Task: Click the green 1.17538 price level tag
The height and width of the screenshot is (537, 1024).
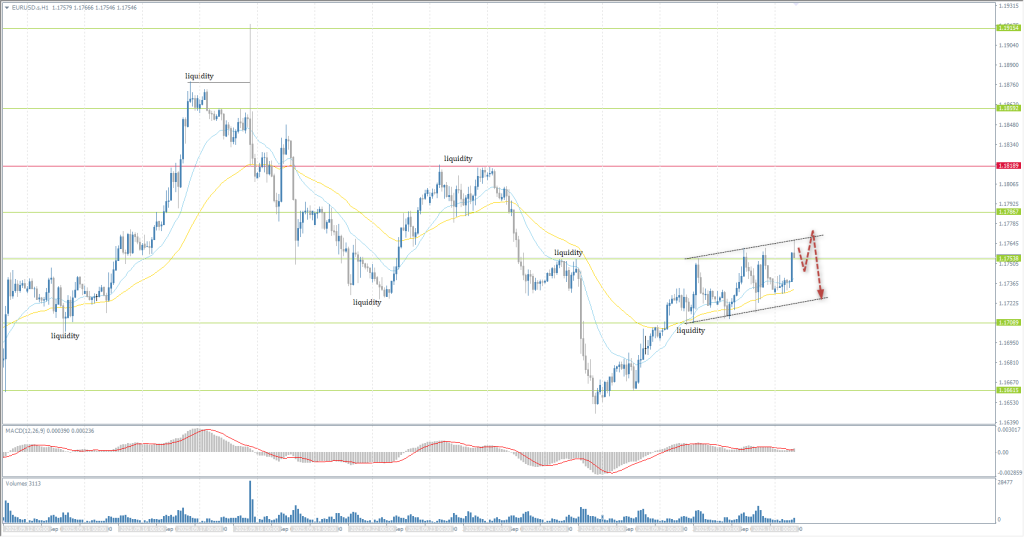Action: [1007, 259]
